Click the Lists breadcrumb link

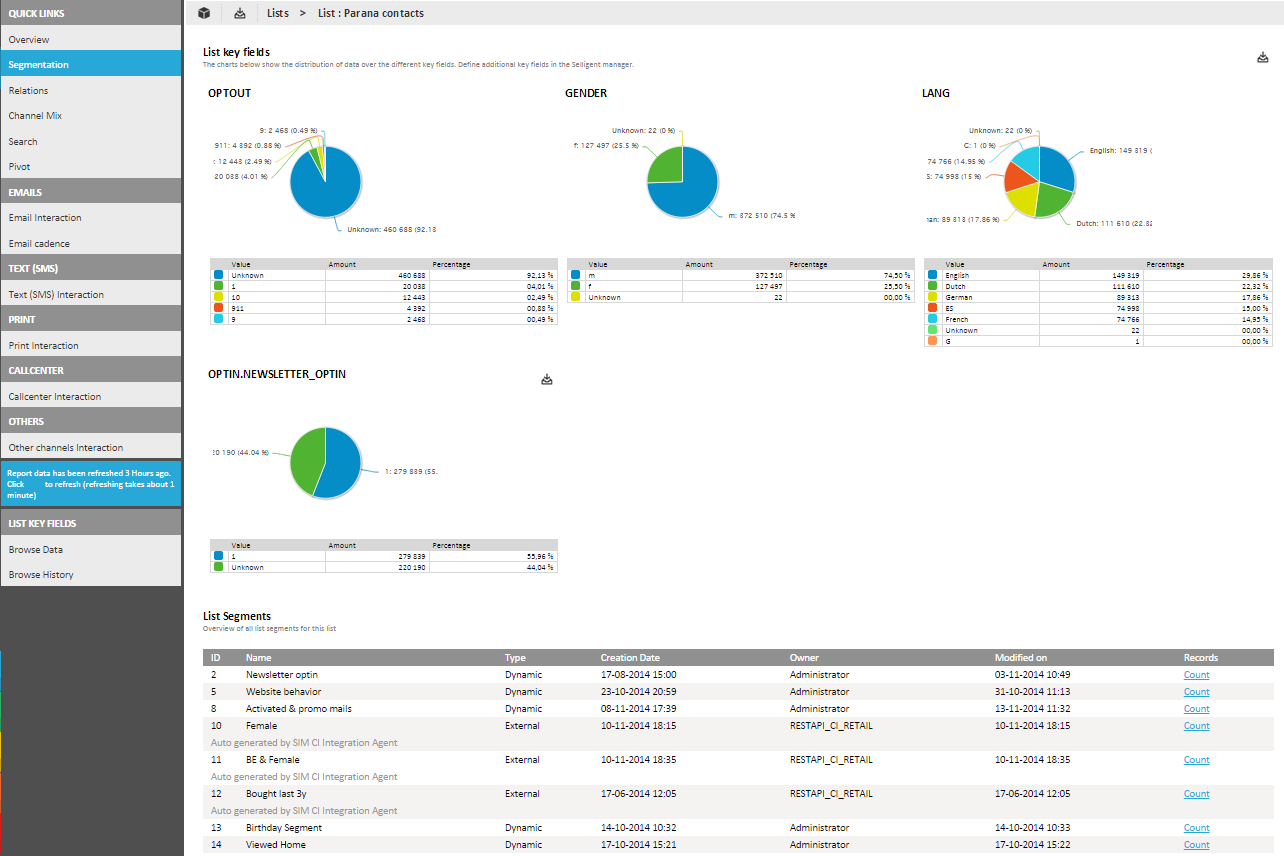(x=278, y=13)
